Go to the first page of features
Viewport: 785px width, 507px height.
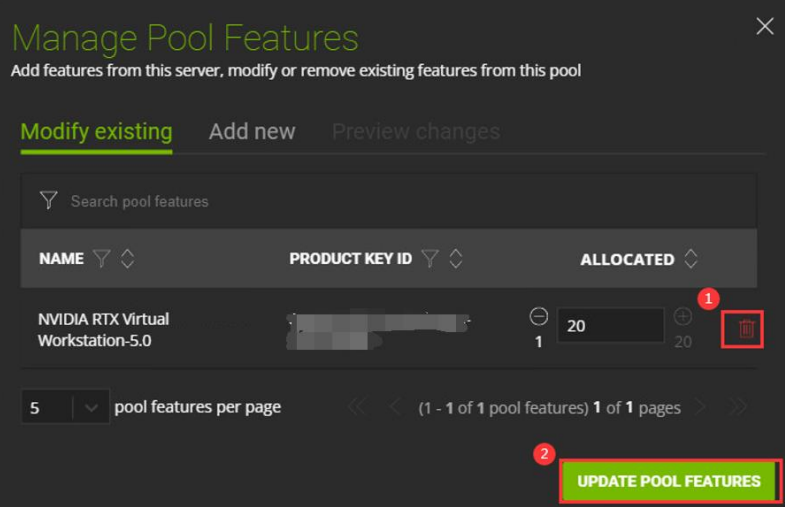(356, 408)
